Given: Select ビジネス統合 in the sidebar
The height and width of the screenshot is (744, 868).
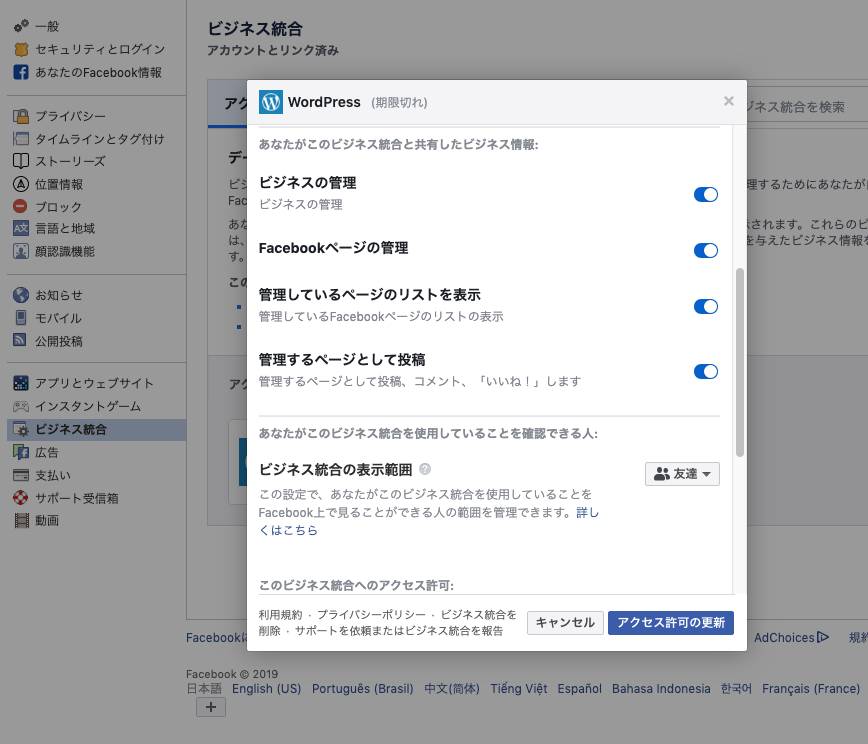Looking at the screenshot, I should click(96, 430).
